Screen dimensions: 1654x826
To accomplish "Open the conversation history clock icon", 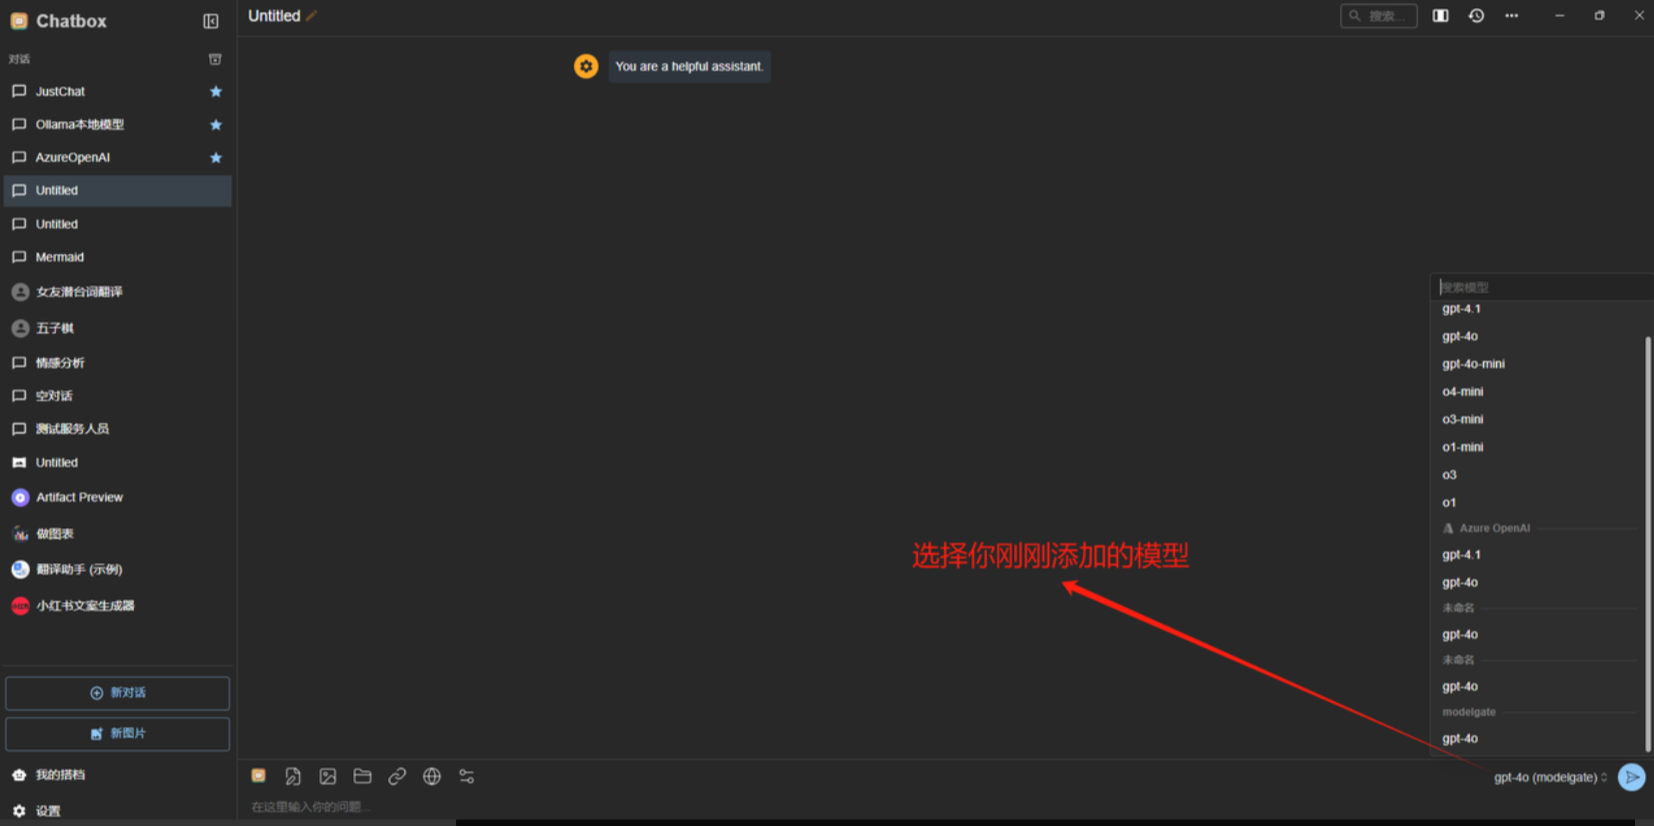I will click(x=1476, y=16).
